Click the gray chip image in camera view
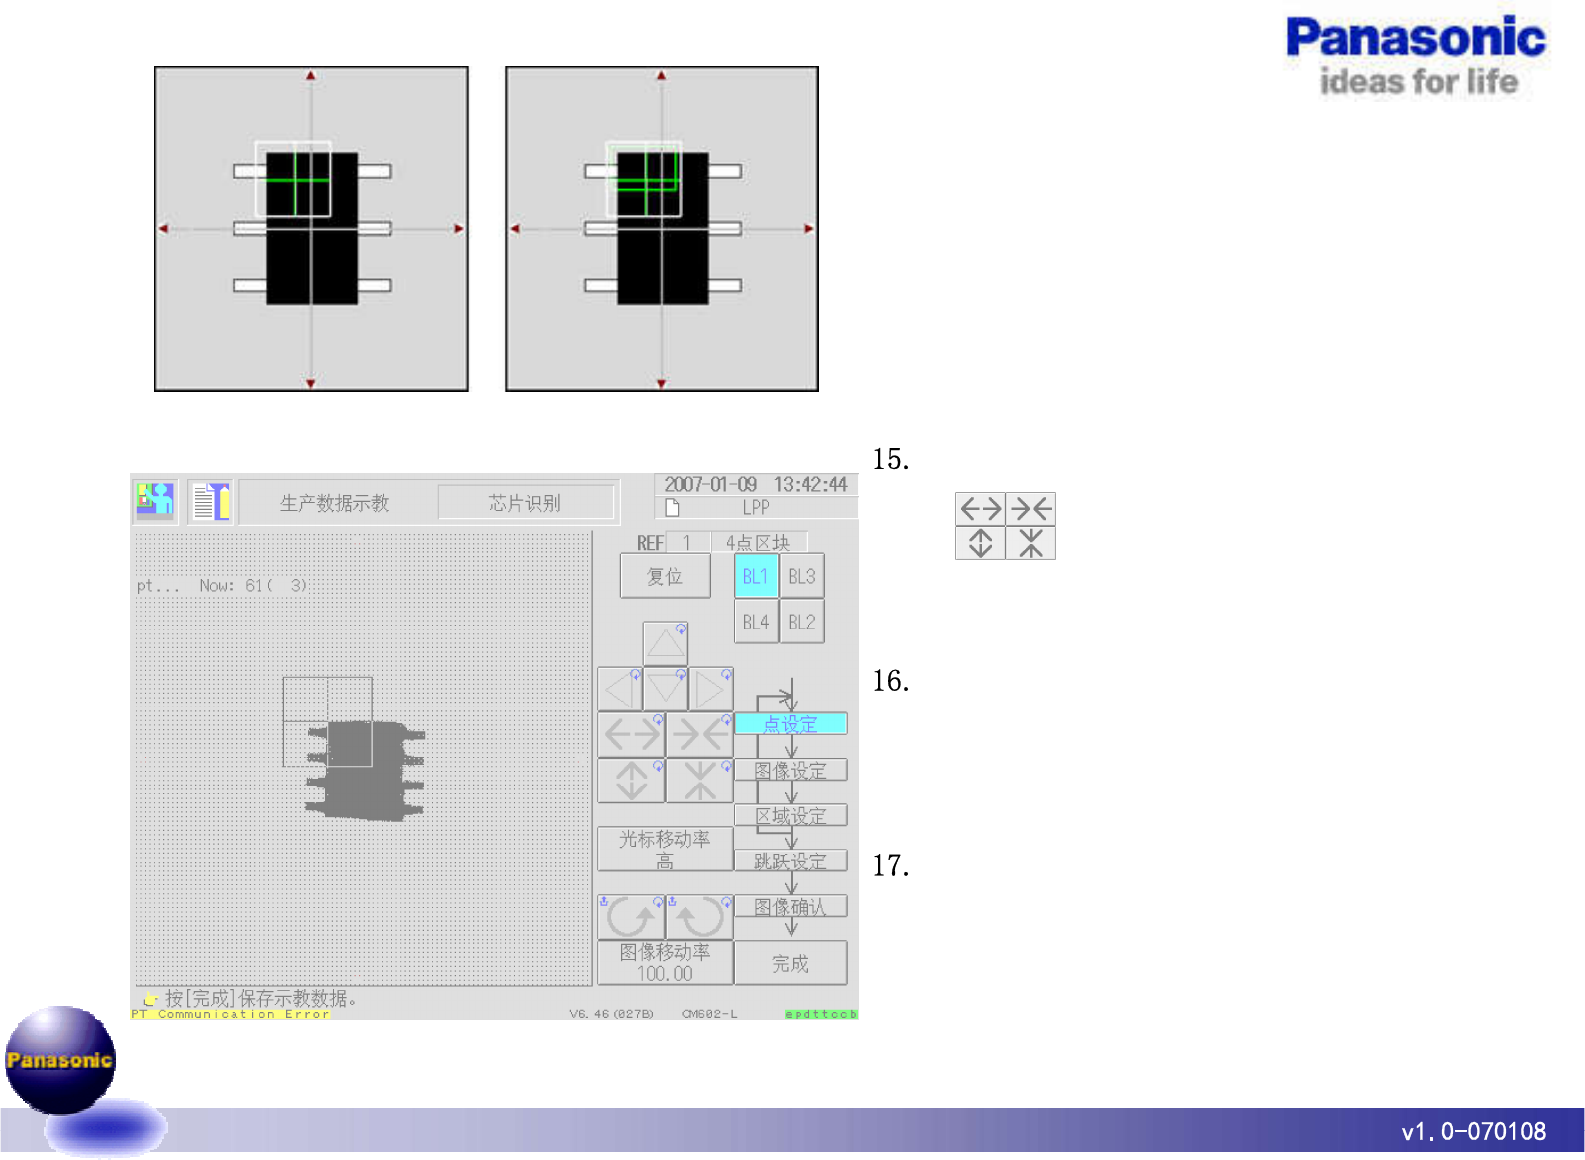Viewport: 1585px width, 1160px height. [x=365, y=771]
